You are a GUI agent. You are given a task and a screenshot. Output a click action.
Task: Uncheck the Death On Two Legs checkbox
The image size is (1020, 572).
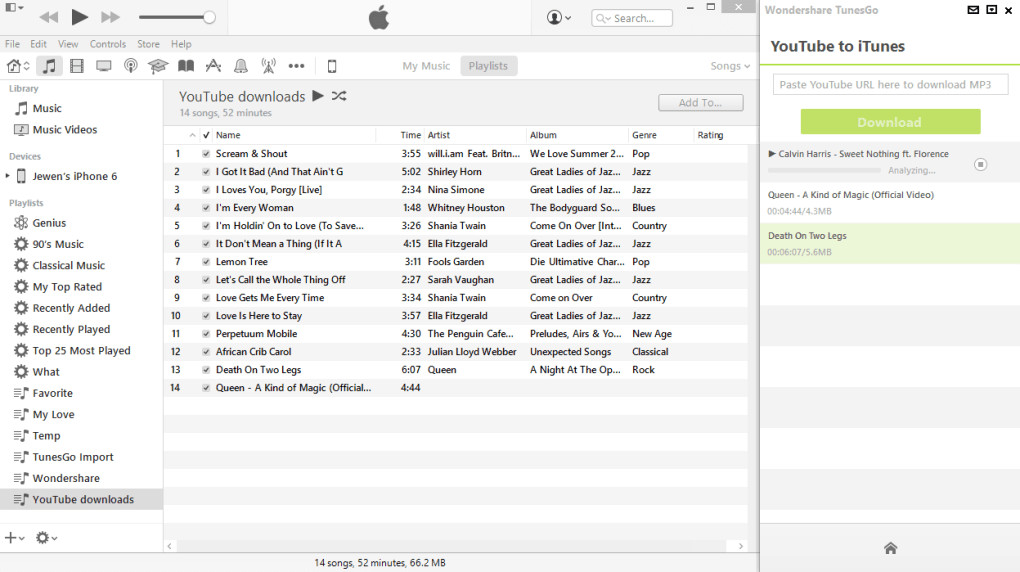click(206, 370)
